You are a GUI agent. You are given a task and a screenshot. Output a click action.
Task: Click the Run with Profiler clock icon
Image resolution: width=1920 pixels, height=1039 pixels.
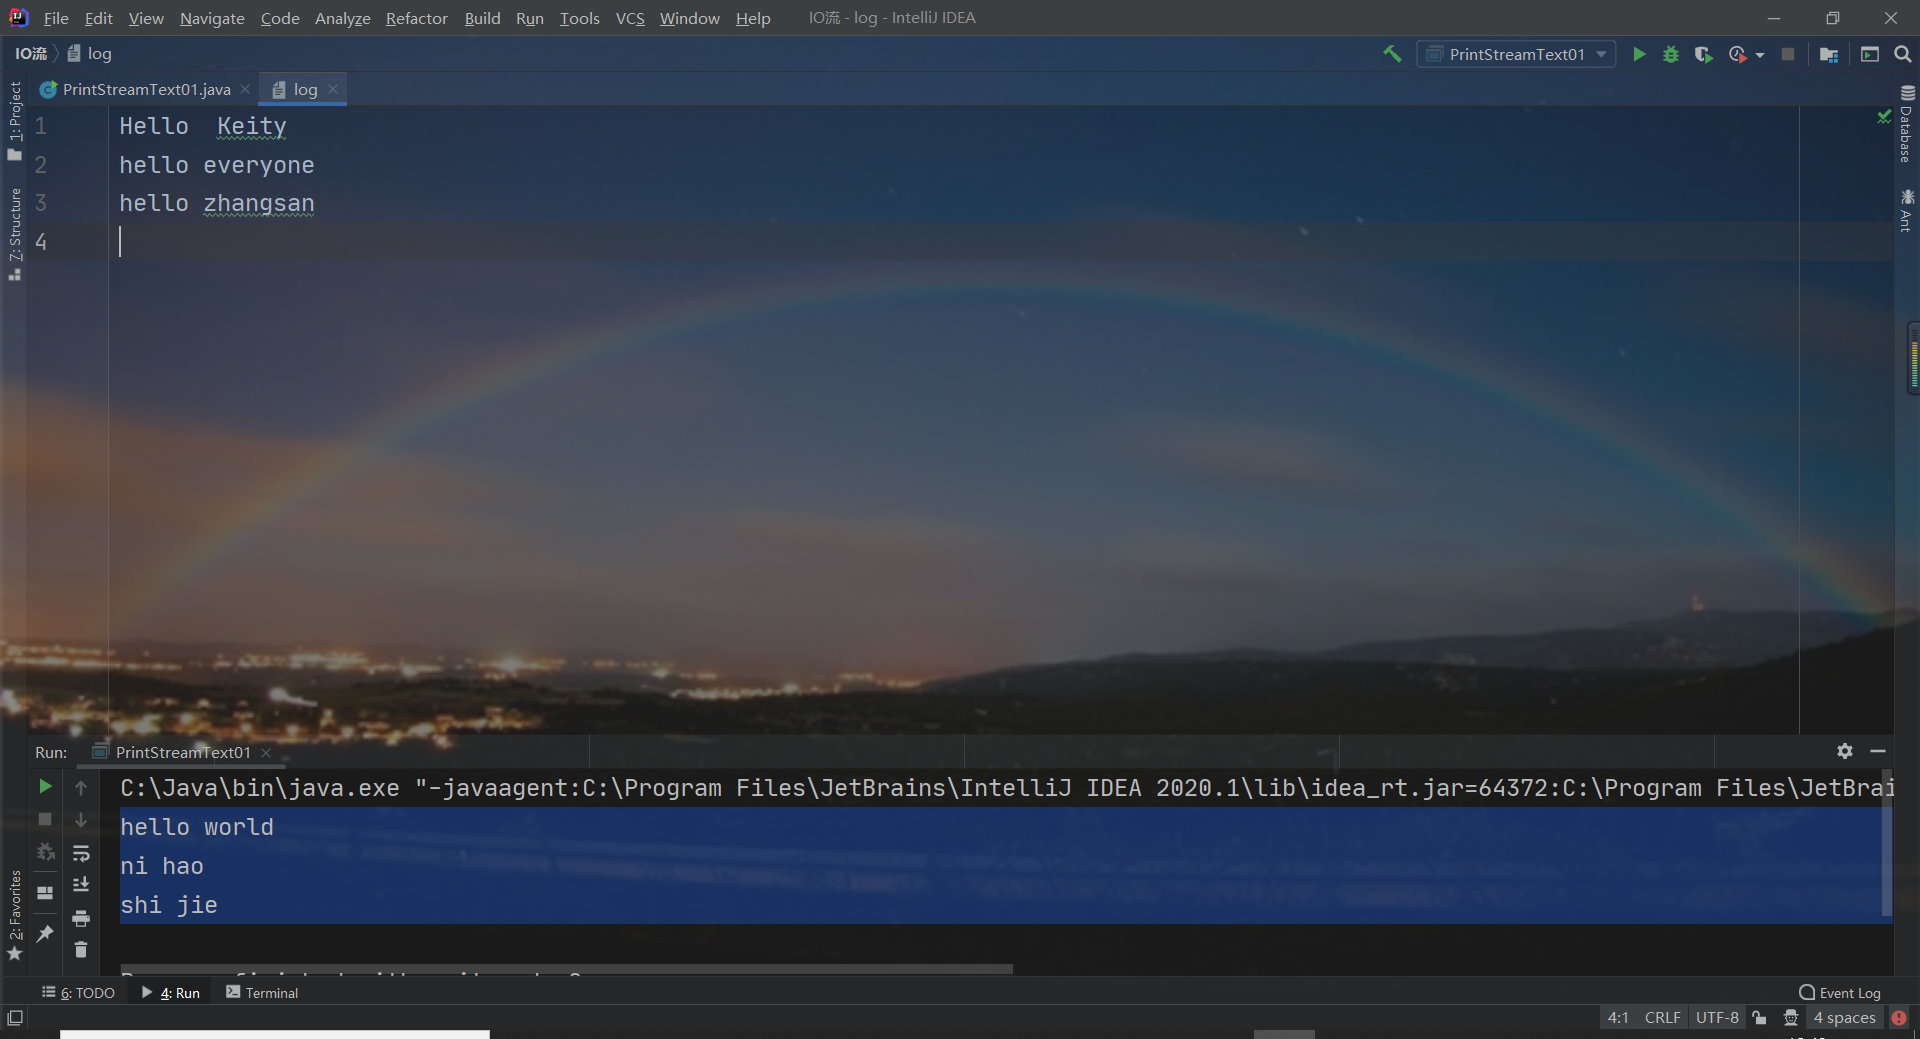1738,54
